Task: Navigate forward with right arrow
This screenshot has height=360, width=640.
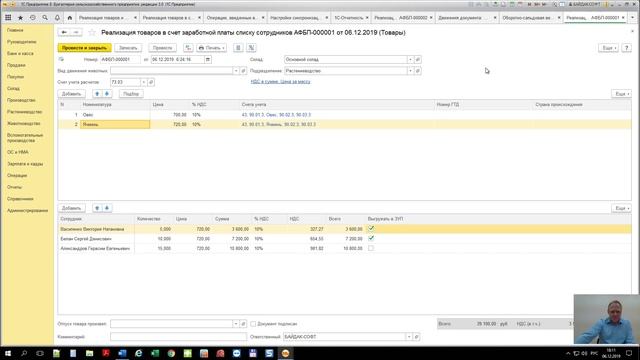Action: coord(76,32)
